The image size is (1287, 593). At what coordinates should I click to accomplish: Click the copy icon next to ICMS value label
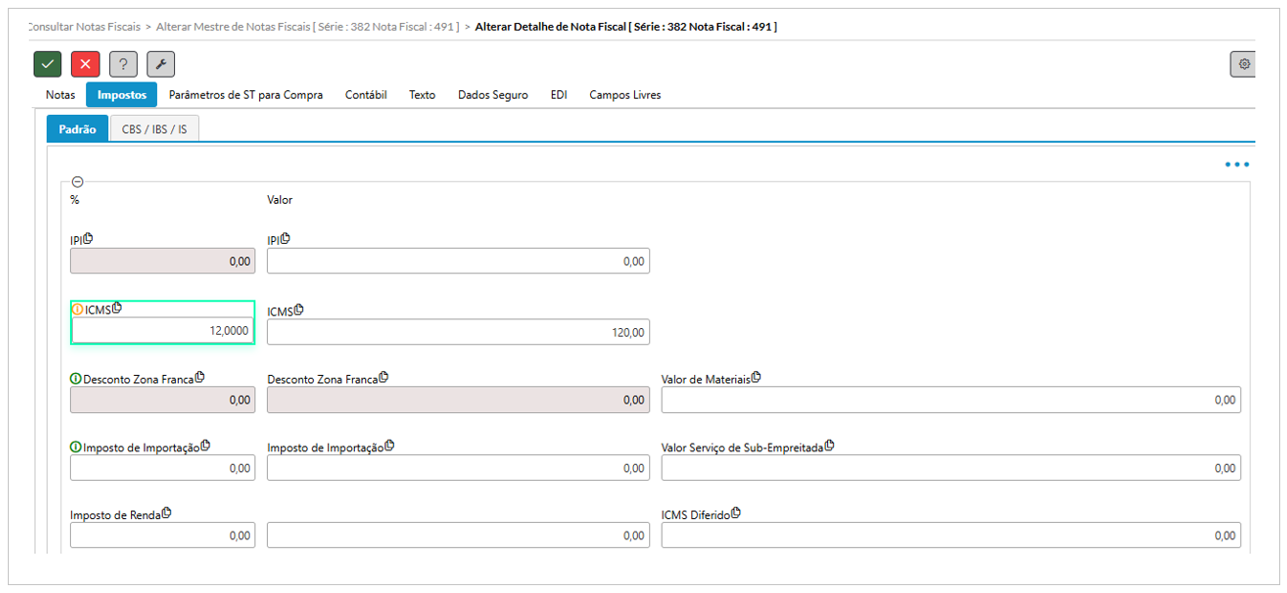point(299,310)
